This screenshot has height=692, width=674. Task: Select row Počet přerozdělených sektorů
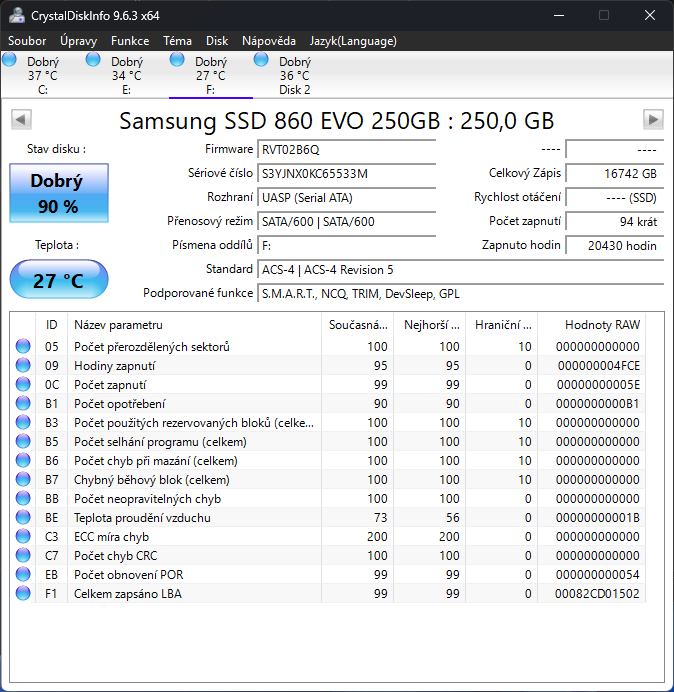pos(328,346)
